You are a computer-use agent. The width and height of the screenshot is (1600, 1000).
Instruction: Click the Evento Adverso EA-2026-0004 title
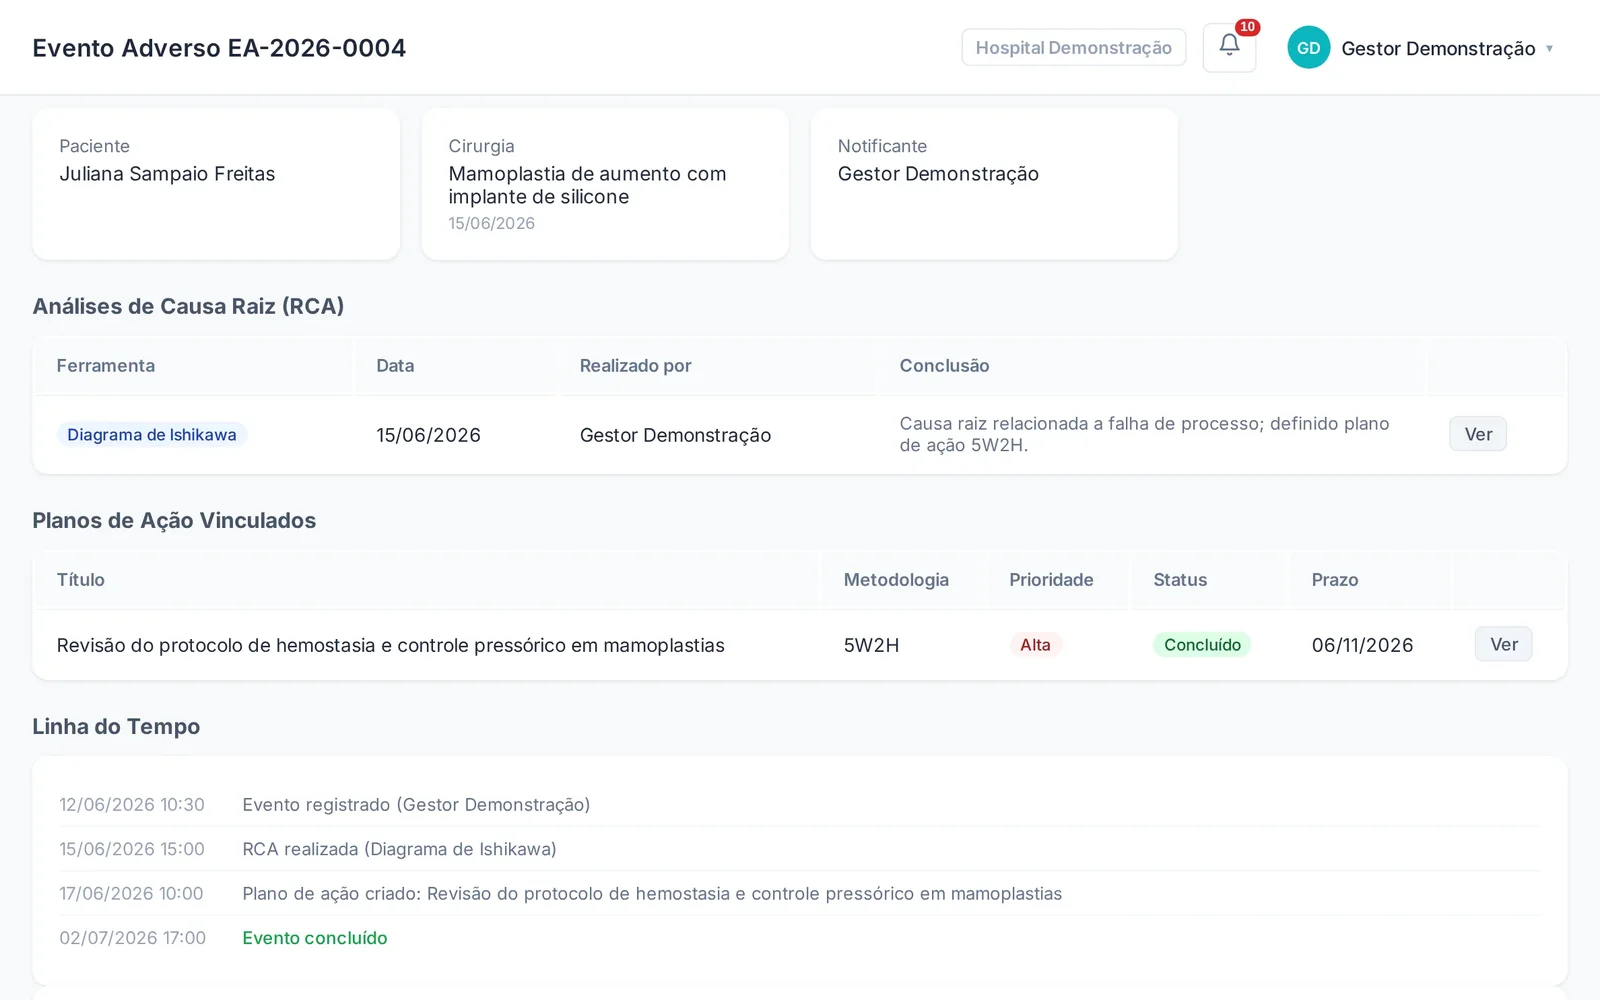click(219, 48)
